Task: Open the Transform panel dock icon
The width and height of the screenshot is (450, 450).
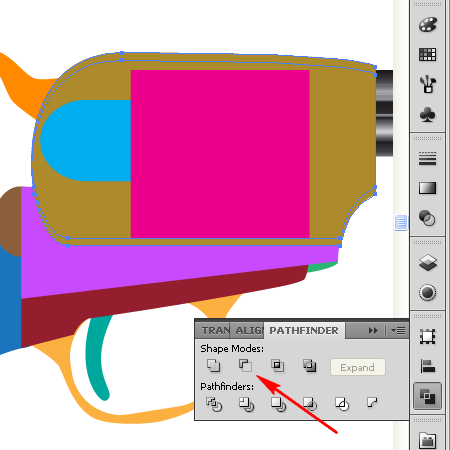Action: coord(428,336)
